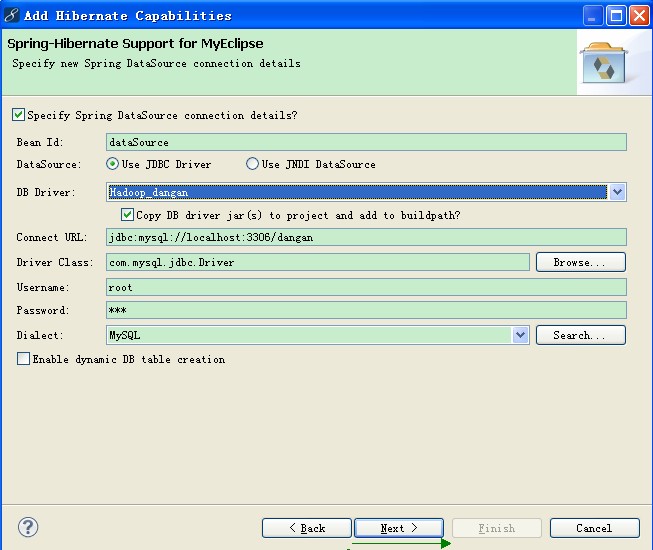Image resolution: width=653 pixels, height=550 pixels.
Task: Click the Connect URL input field
Action: coord(366,237)
